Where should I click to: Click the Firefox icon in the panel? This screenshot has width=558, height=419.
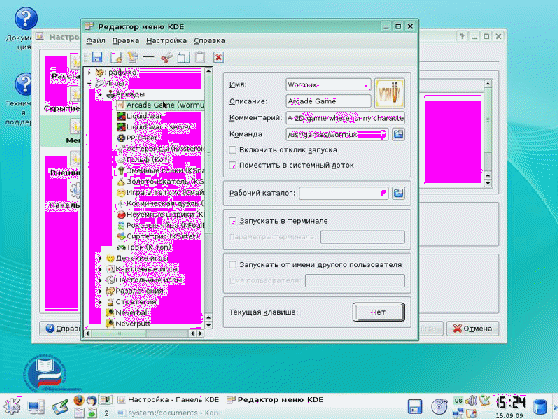(79, 400)
